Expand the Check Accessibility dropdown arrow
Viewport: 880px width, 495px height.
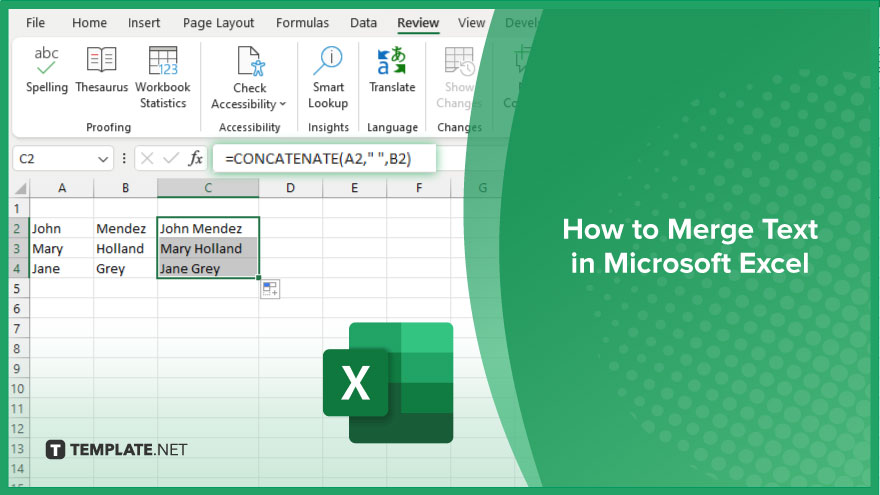[x=283, y=104]
